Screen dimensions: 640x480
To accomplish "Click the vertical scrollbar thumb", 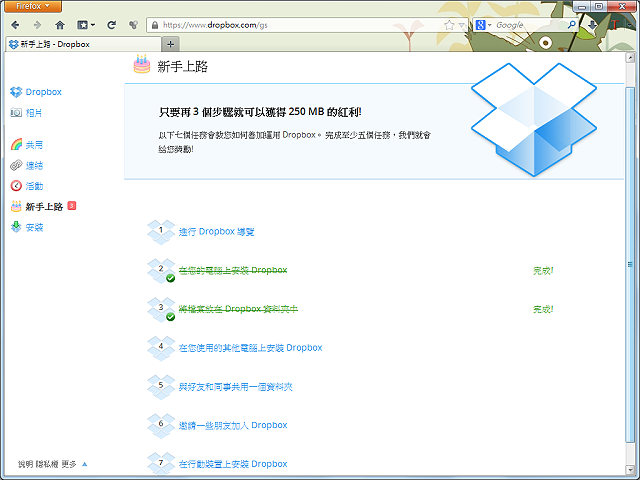I will [630, 264].
